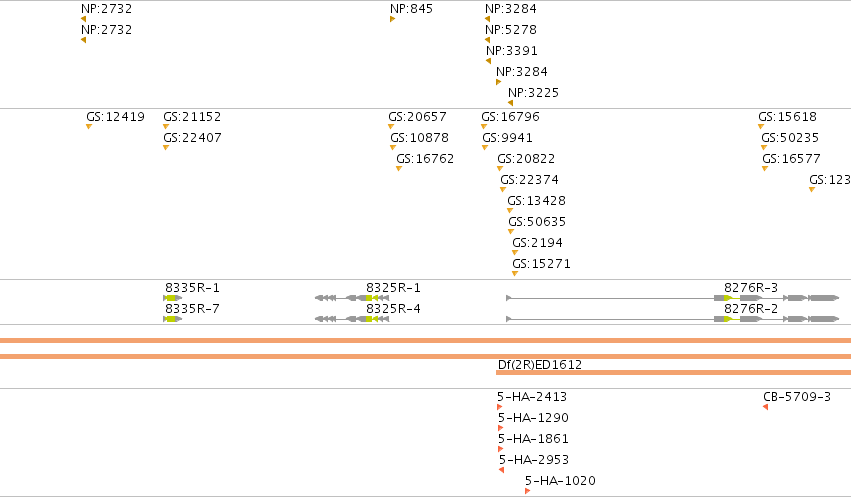Screen dimensions: 851x497
Task: Select the GS:13428 insertion
Action: pos(510,211)
